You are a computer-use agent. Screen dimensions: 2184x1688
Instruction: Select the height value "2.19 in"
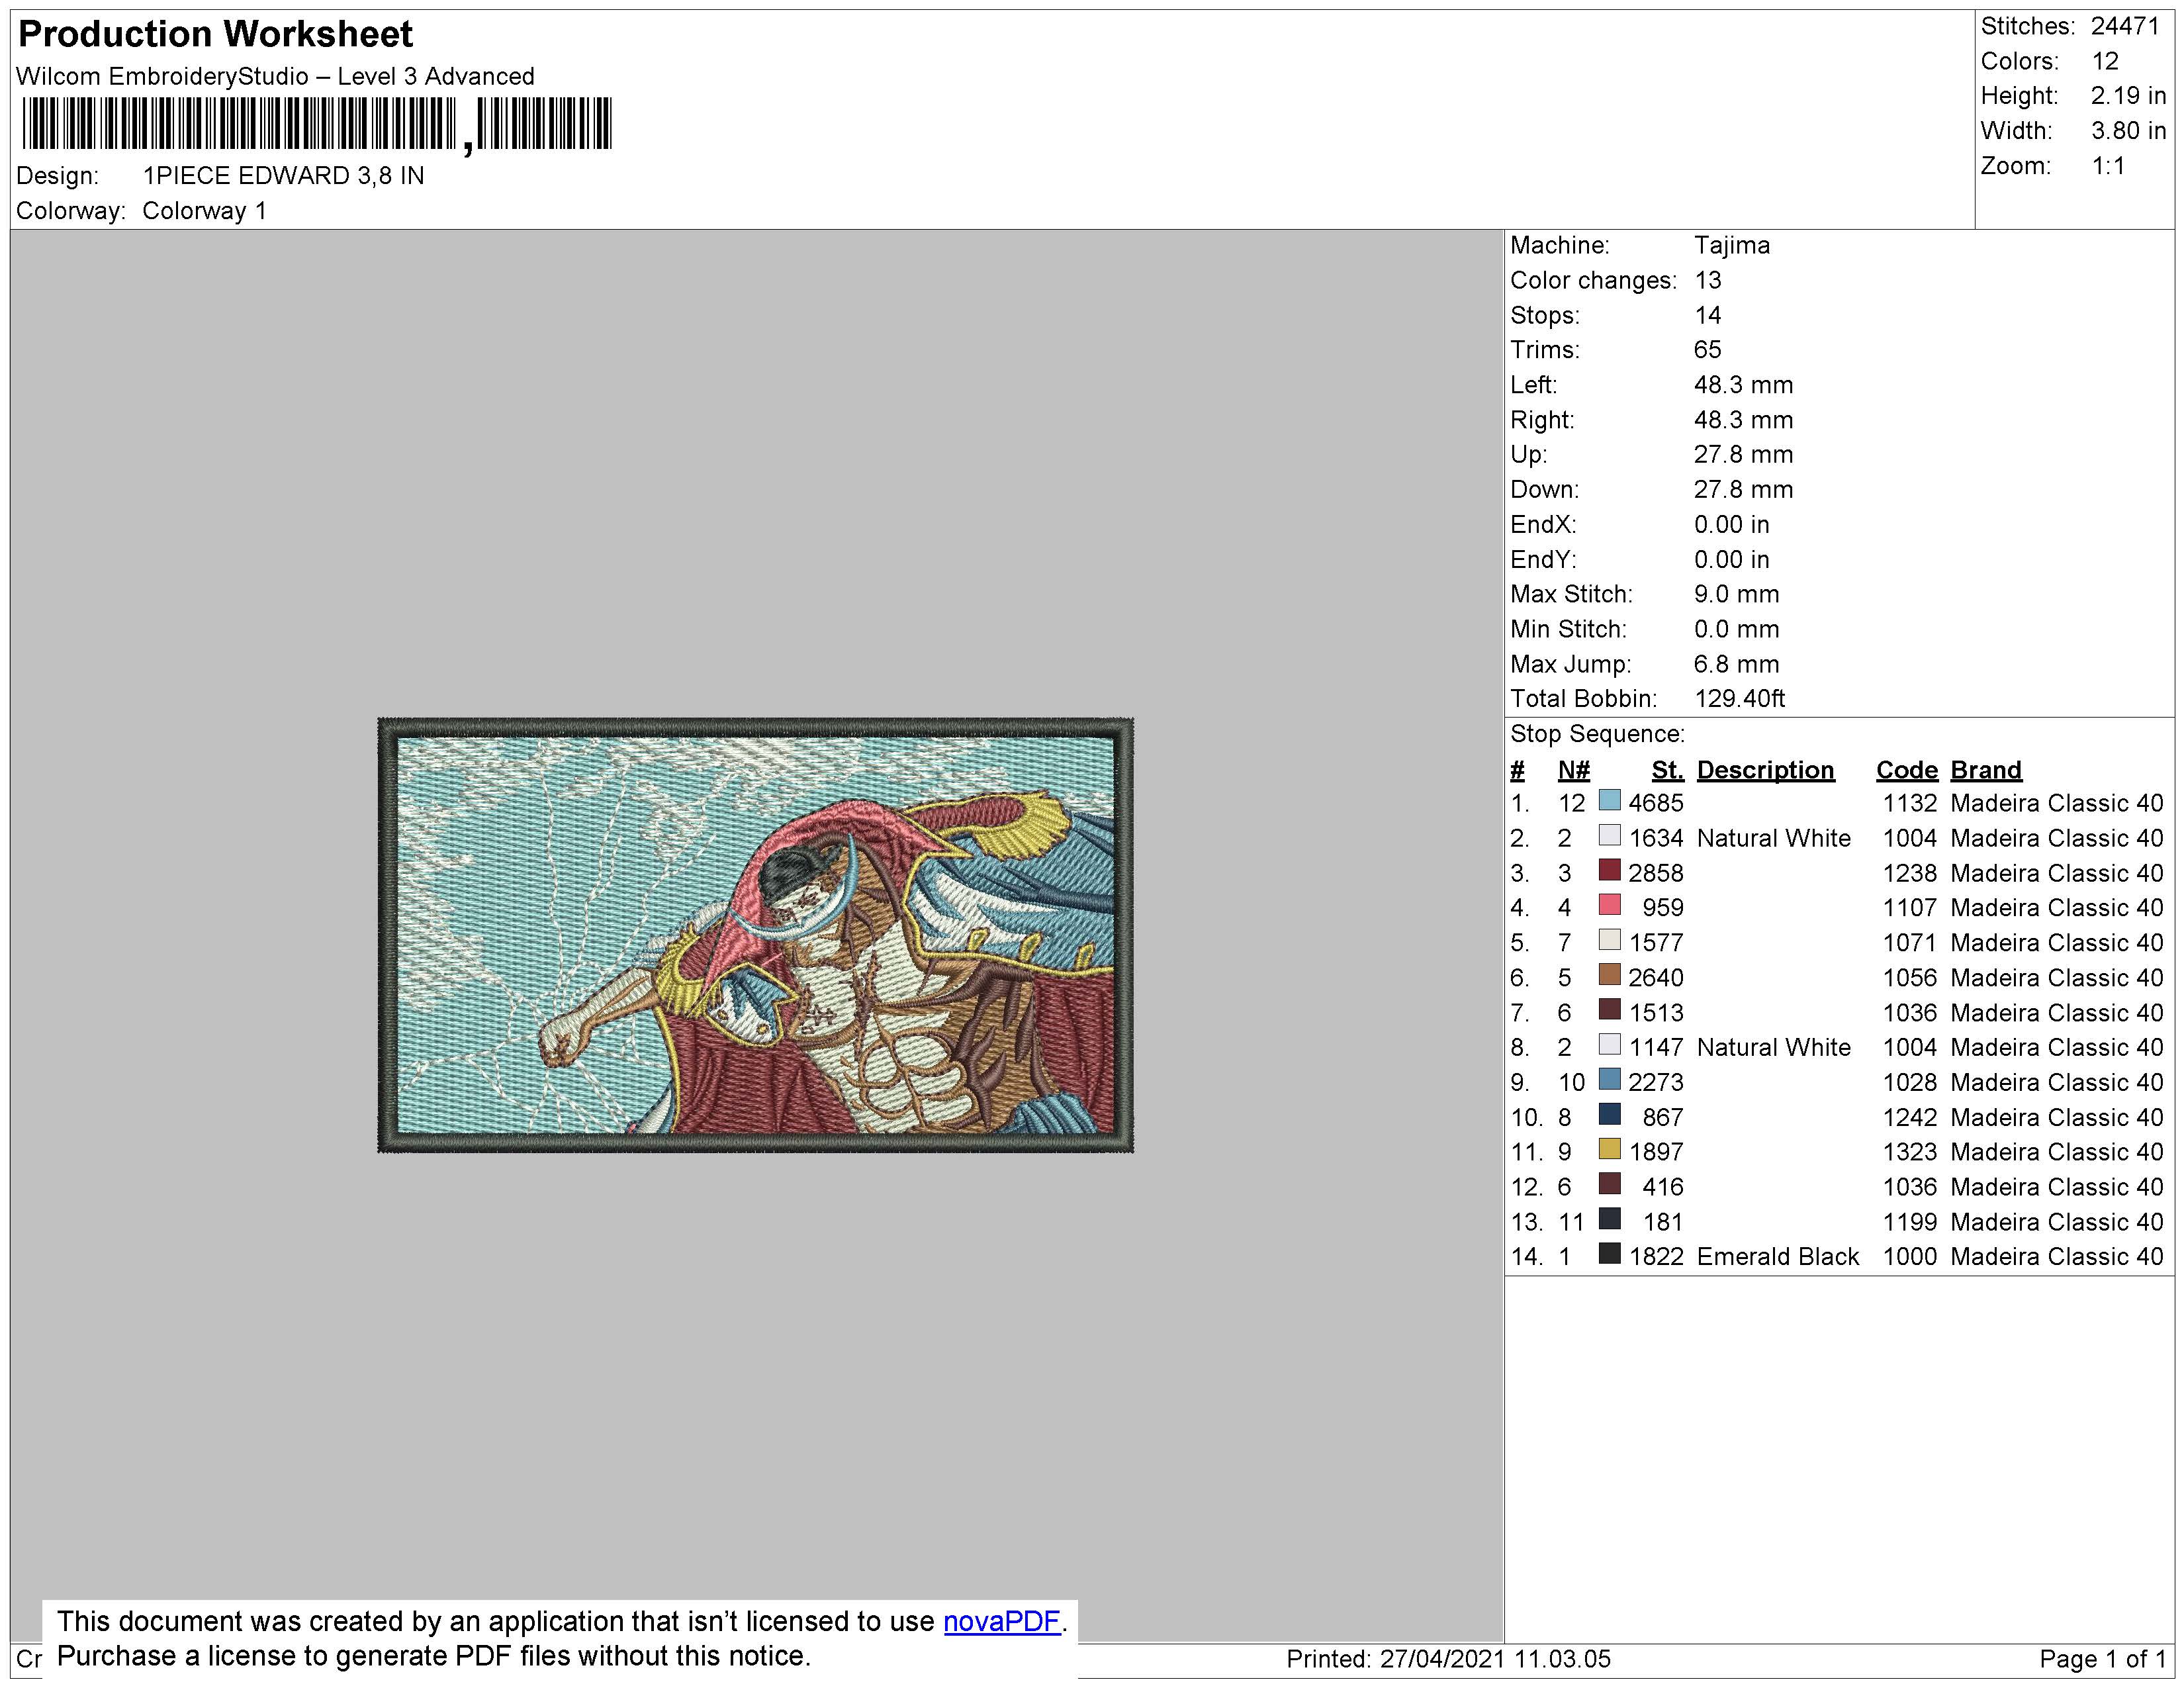(2128, 96)
